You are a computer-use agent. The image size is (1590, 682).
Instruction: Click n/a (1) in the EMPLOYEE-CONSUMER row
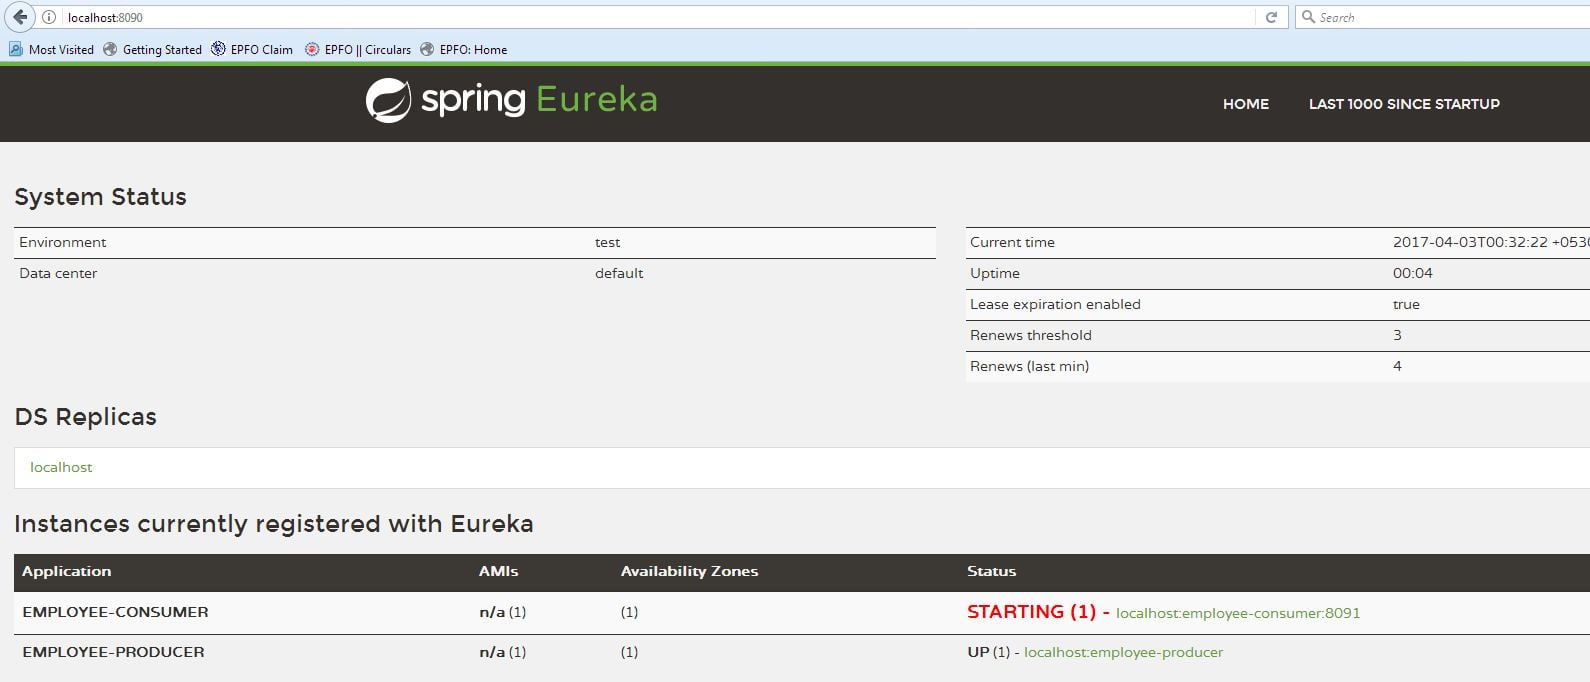pos(502,612)
